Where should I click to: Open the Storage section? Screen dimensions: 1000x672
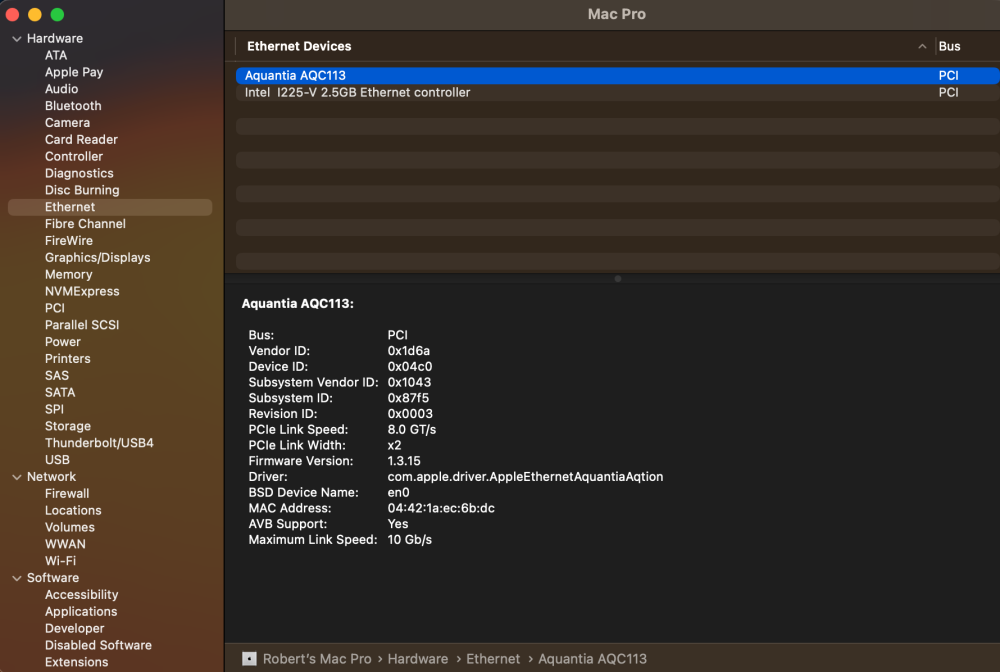pos(68,427)
